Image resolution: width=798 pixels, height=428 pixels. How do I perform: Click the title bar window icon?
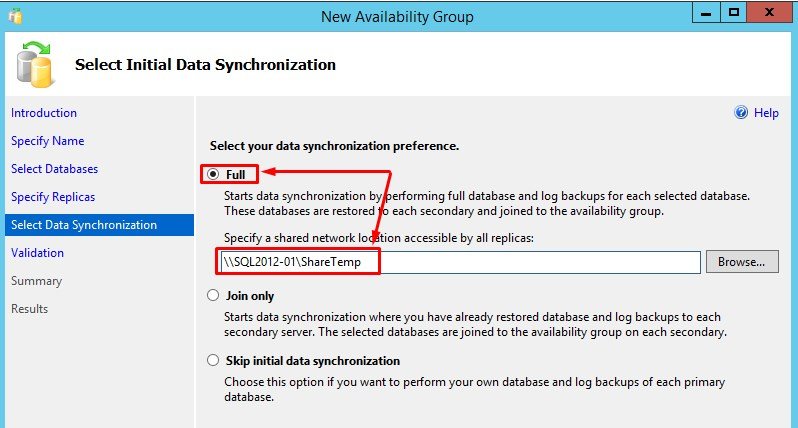coord(14,16)
